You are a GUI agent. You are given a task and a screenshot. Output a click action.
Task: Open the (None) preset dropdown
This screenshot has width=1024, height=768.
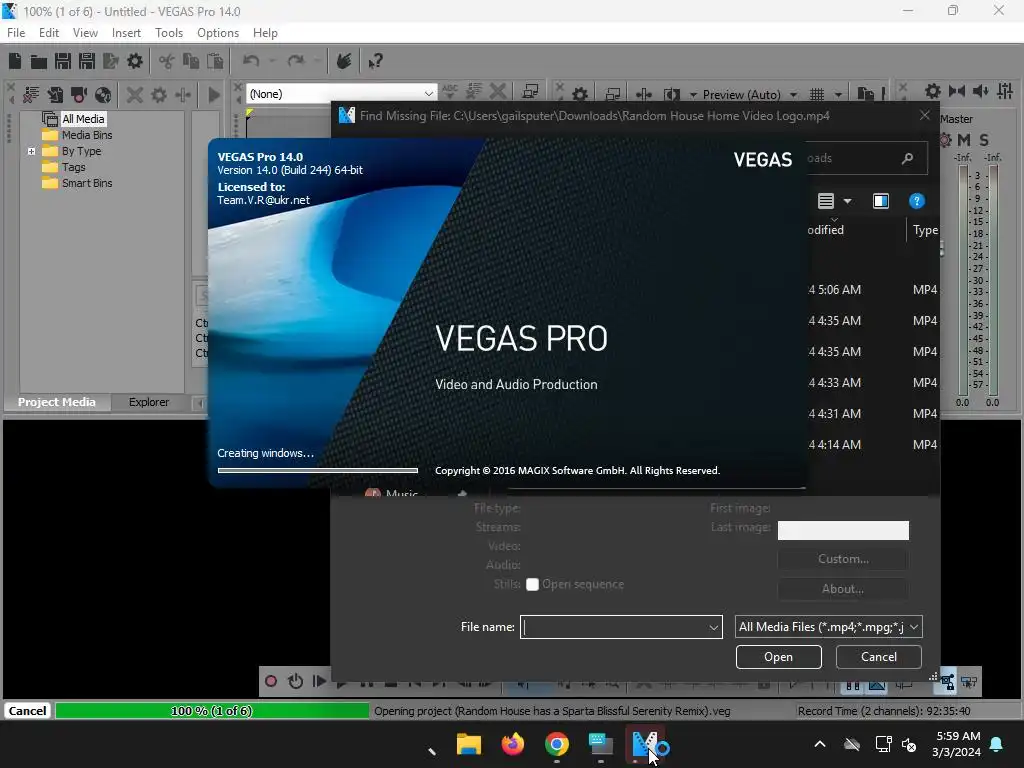pos(428,94)
